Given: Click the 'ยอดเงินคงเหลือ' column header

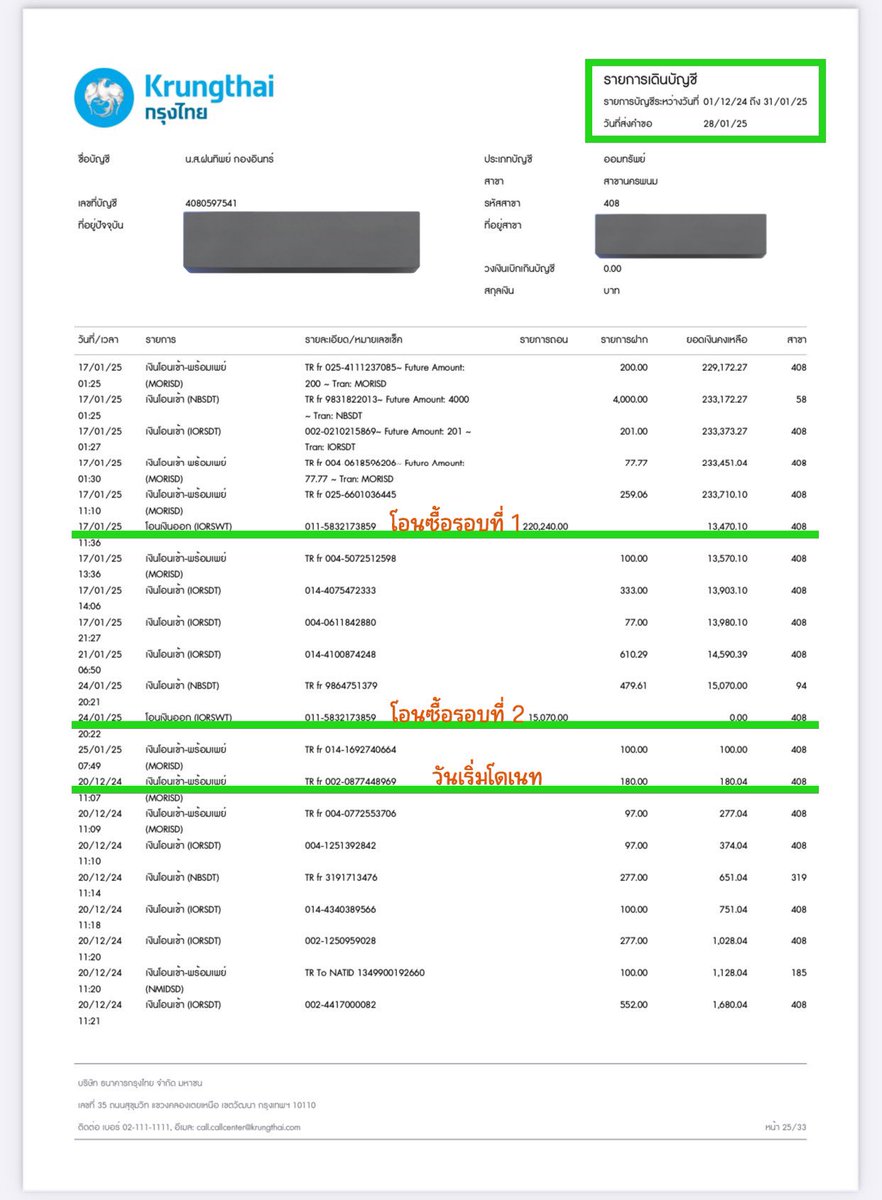Looking at the screenshot, I should (718, 340).
